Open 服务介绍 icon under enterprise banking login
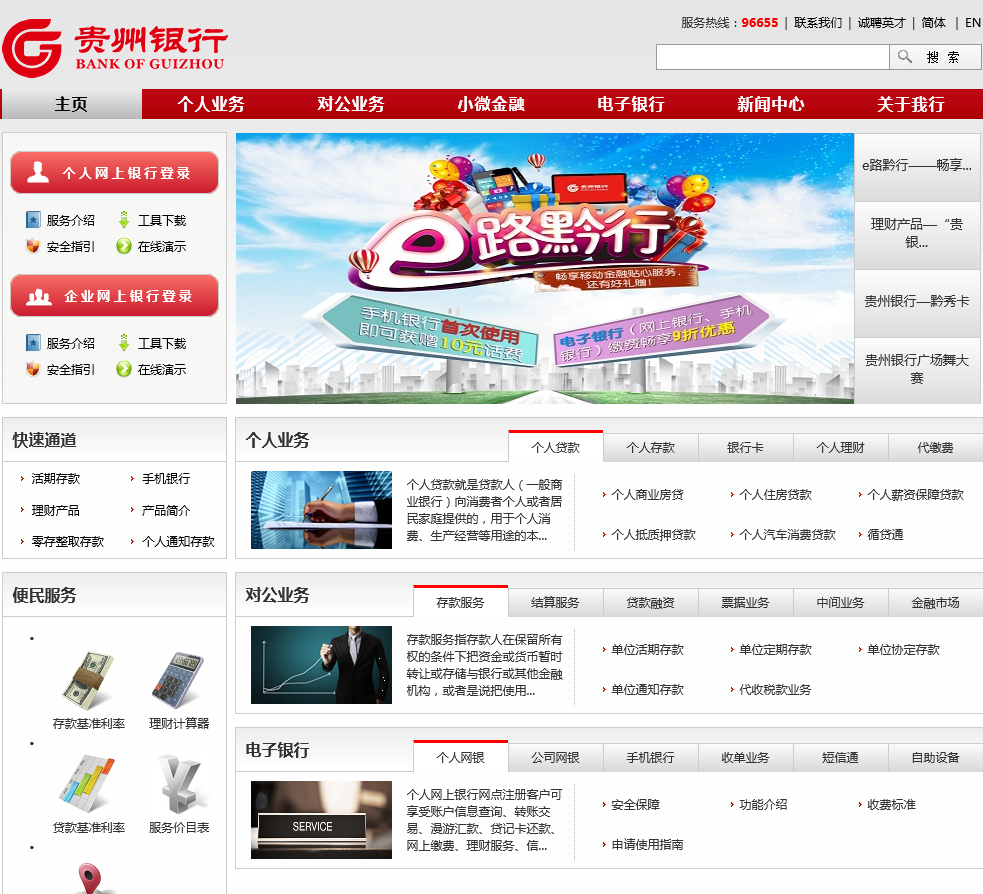983x894 pixels. tap(33, 343)
